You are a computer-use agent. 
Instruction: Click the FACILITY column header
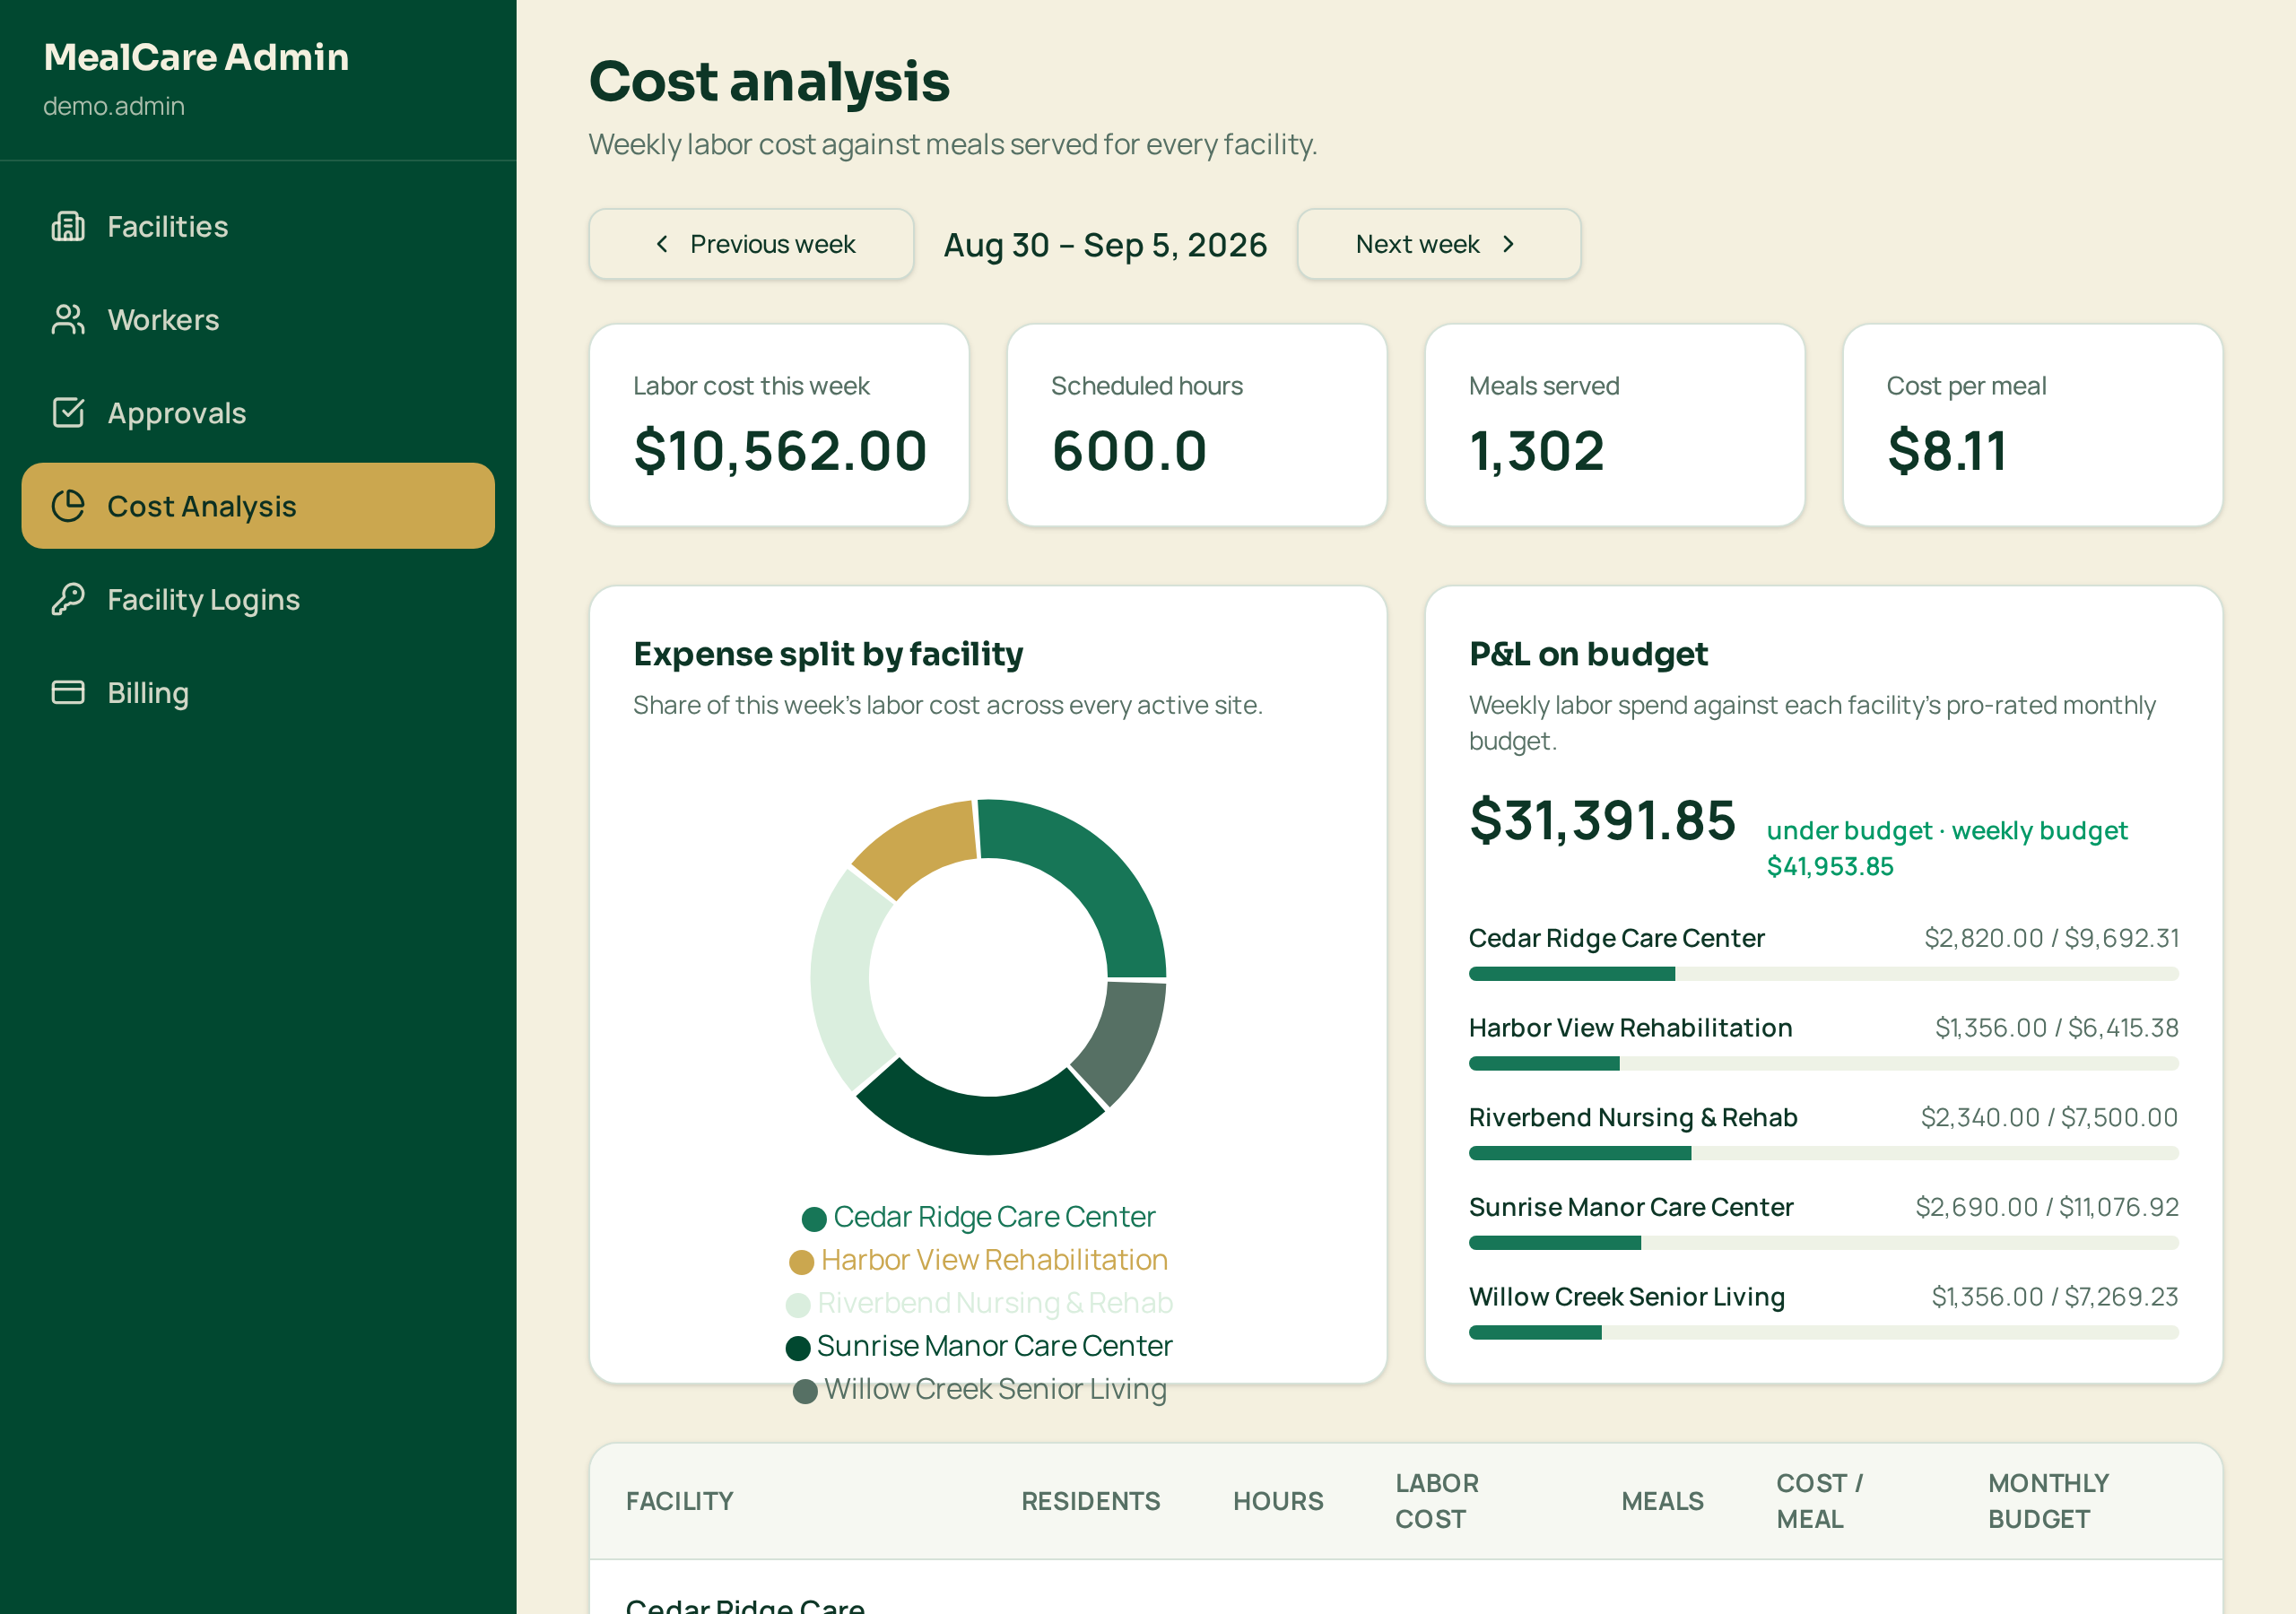click(x=679, y=1501)
